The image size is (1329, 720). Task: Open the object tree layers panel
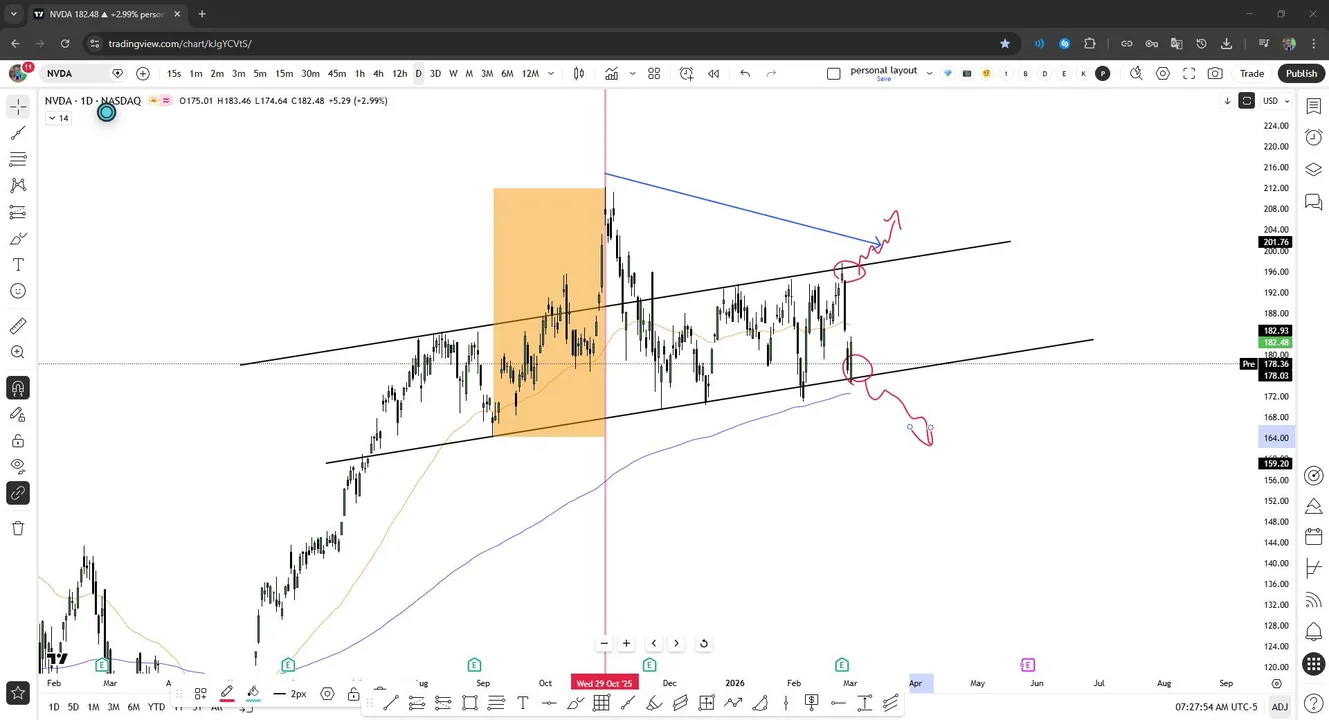(1314, 170)
